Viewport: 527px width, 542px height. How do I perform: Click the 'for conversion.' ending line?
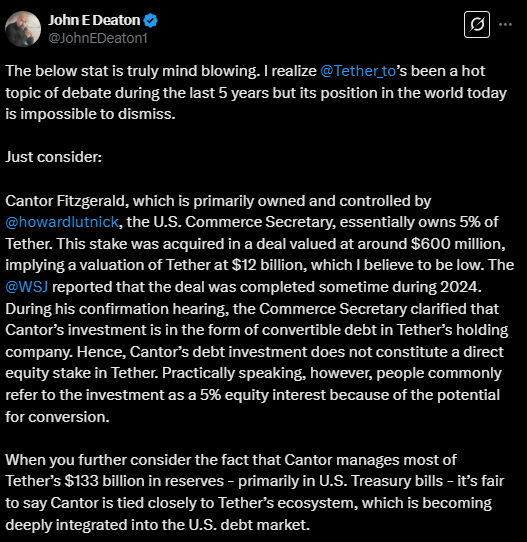[x=57, y=417]
